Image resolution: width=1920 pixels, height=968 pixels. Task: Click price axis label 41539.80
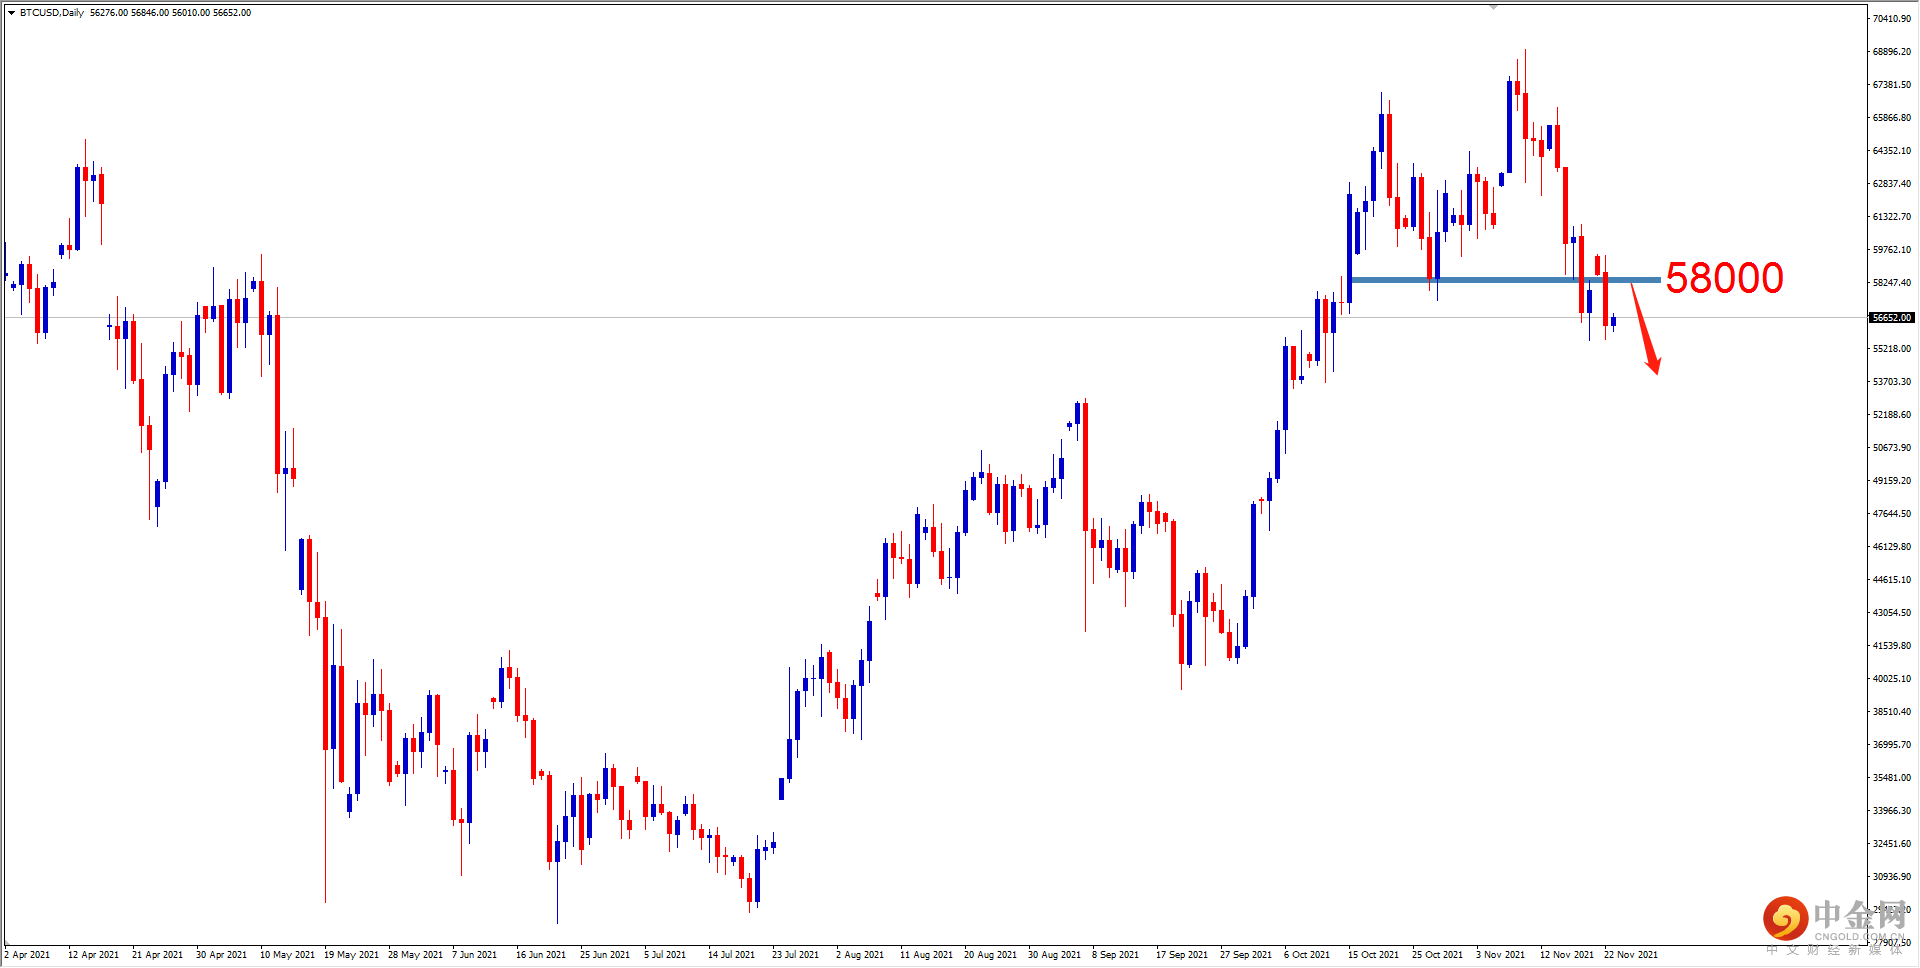point(1892,646)
